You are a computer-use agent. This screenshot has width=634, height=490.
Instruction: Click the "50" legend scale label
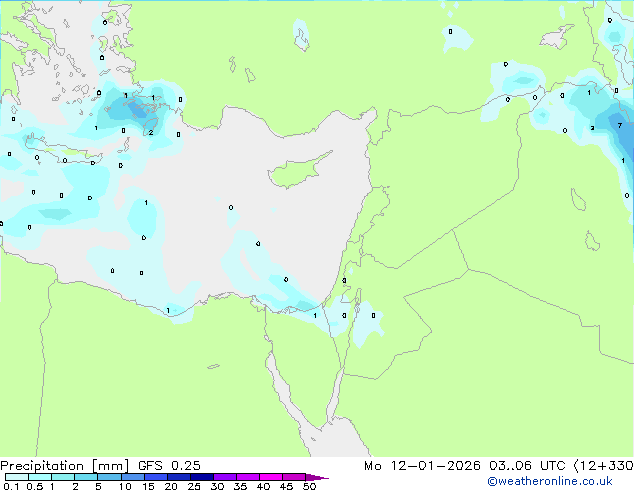[309, 486]
